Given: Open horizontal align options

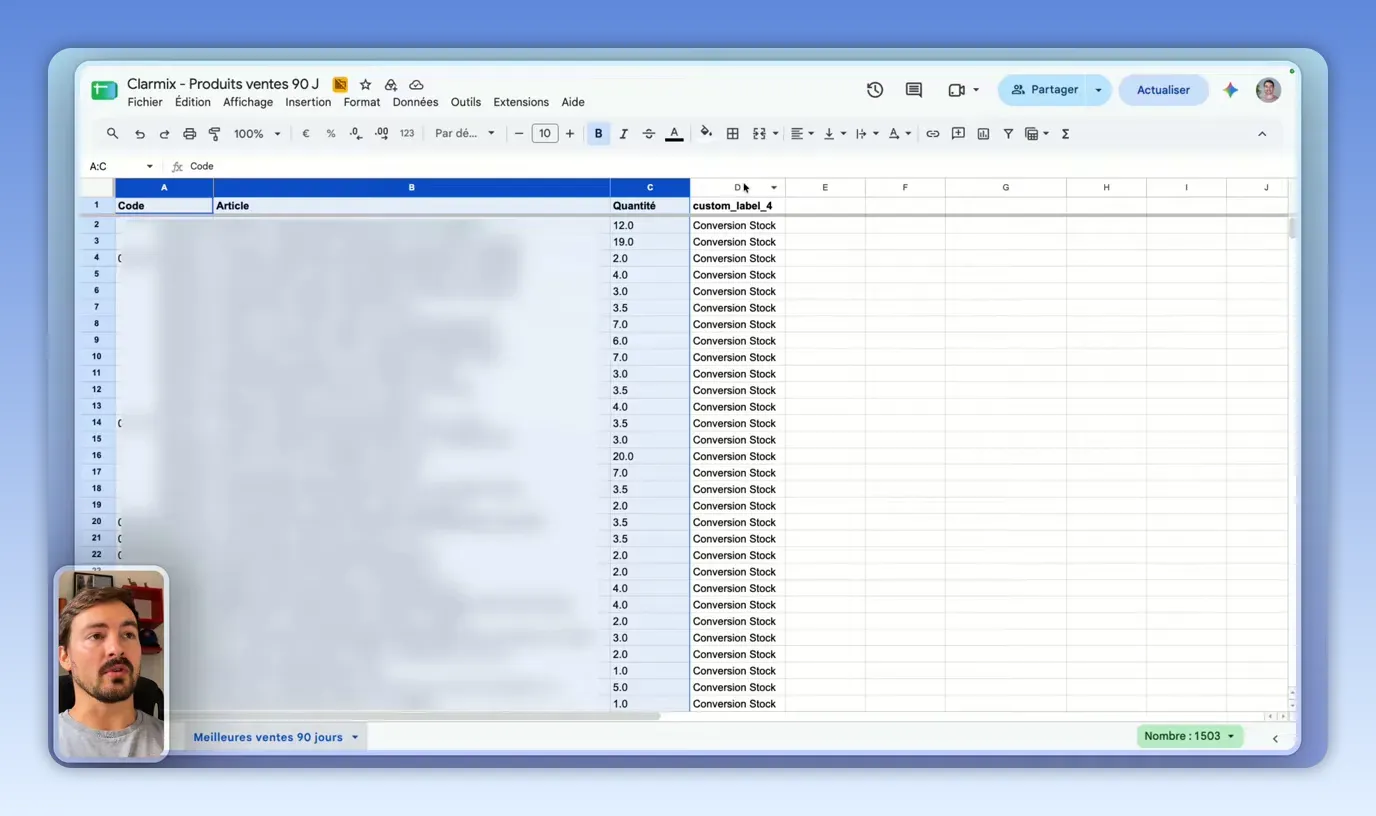Looking at the screenshot, I should point(801,134).
